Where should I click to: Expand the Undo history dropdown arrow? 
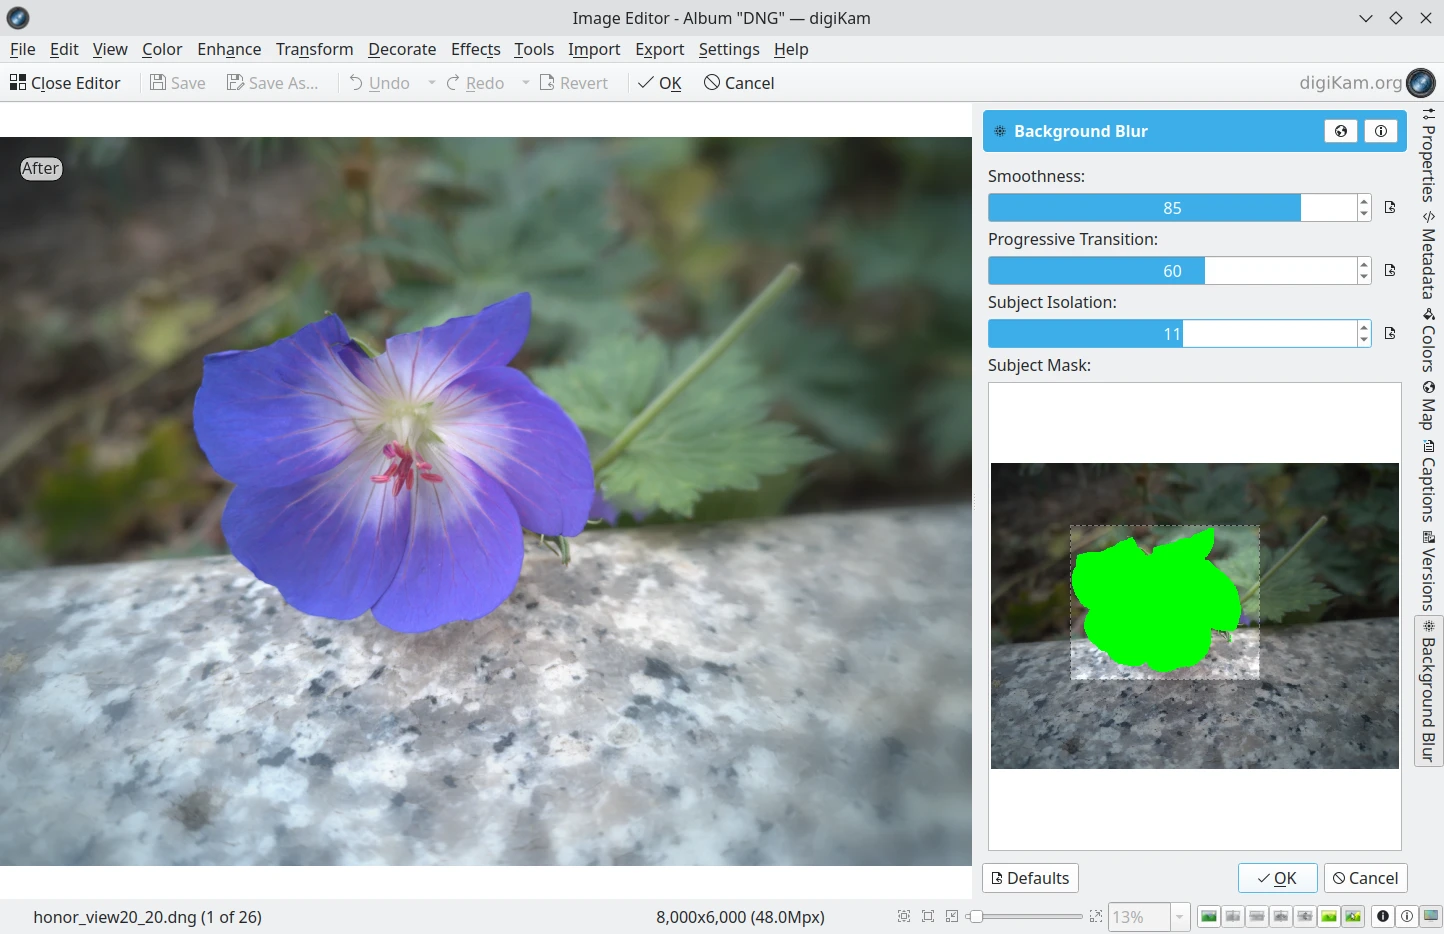pos(432,83)
